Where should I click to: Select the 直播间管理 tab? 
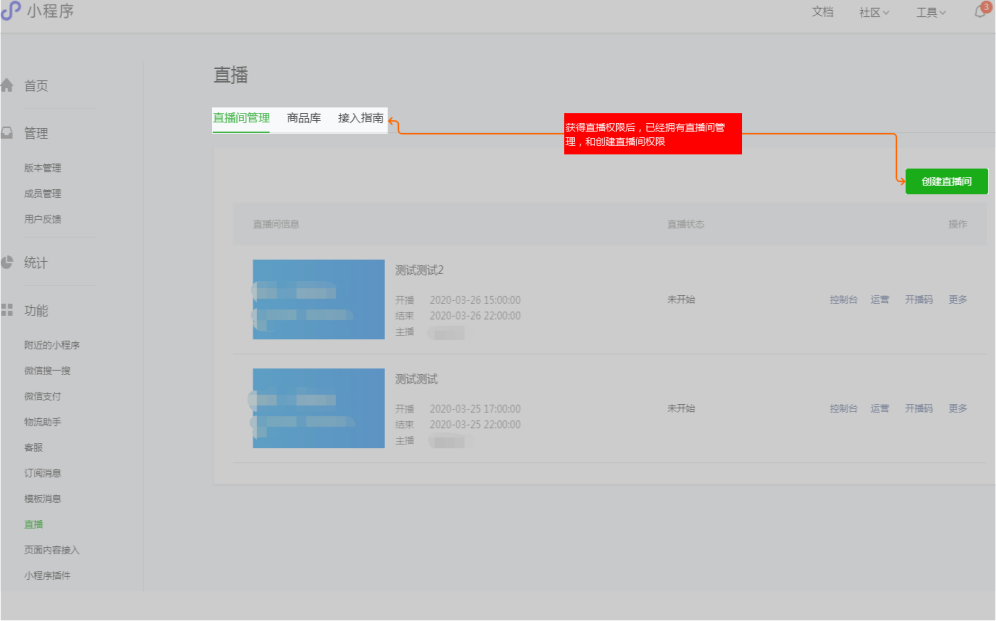240,118
